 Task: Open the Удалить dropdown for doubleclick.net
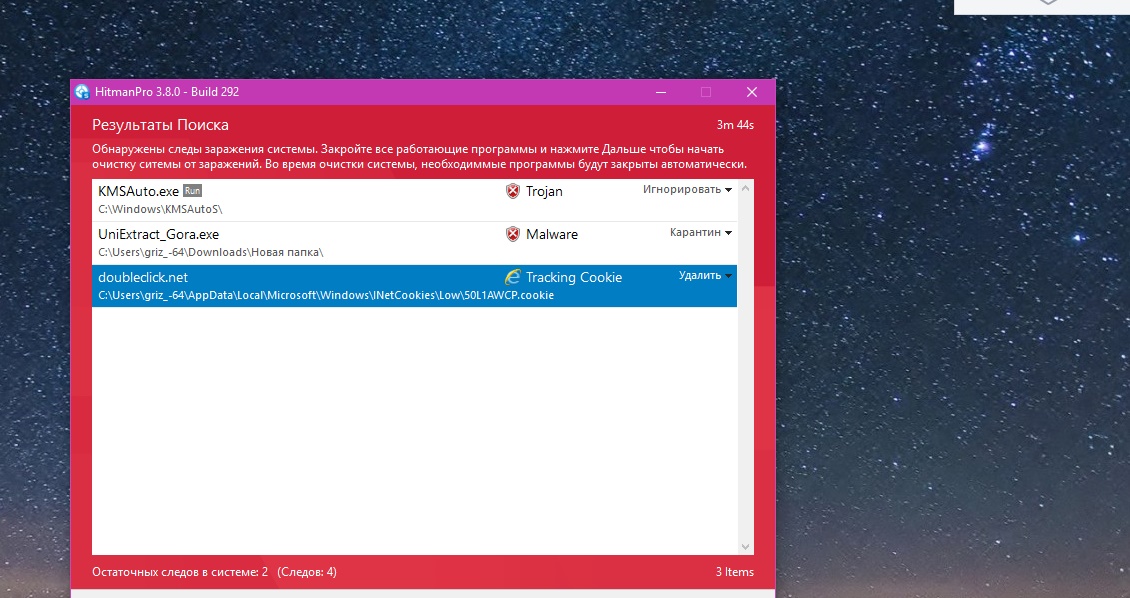[706, 276]
